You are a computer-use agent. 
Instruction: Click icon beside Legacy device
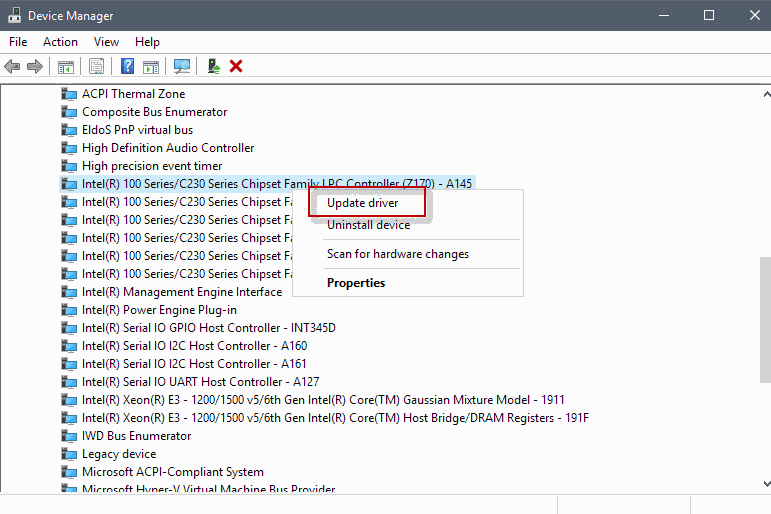[x=69, y=454]
